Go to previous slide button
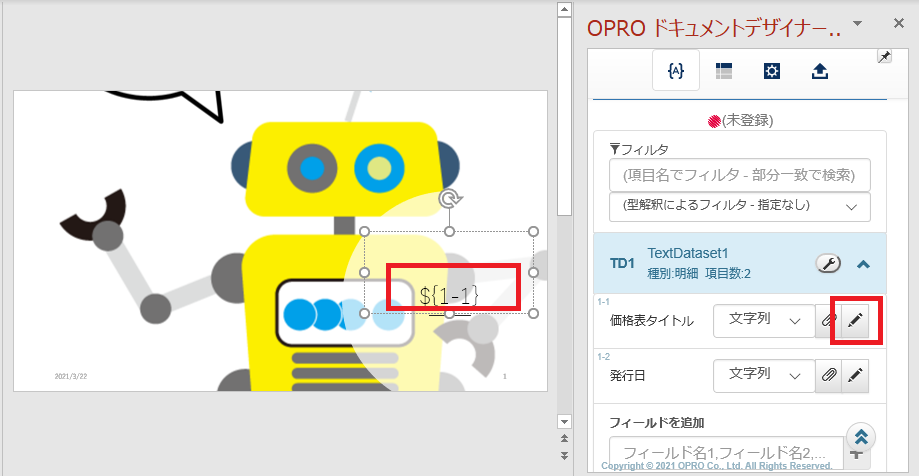Screen dimensions: 919x476 click(x=564, y=438)
